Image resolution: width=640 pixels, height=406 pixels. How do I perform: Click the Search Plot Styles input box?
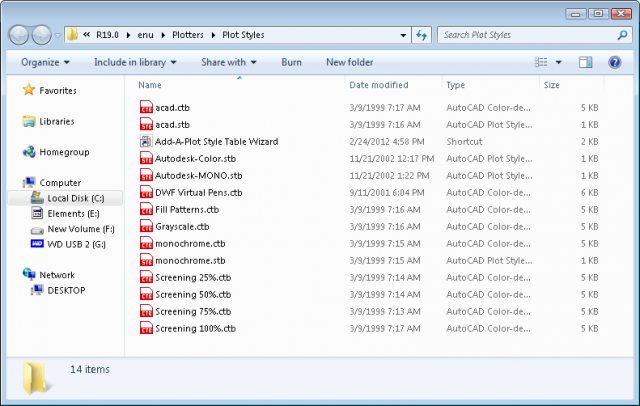click(524, 35)
